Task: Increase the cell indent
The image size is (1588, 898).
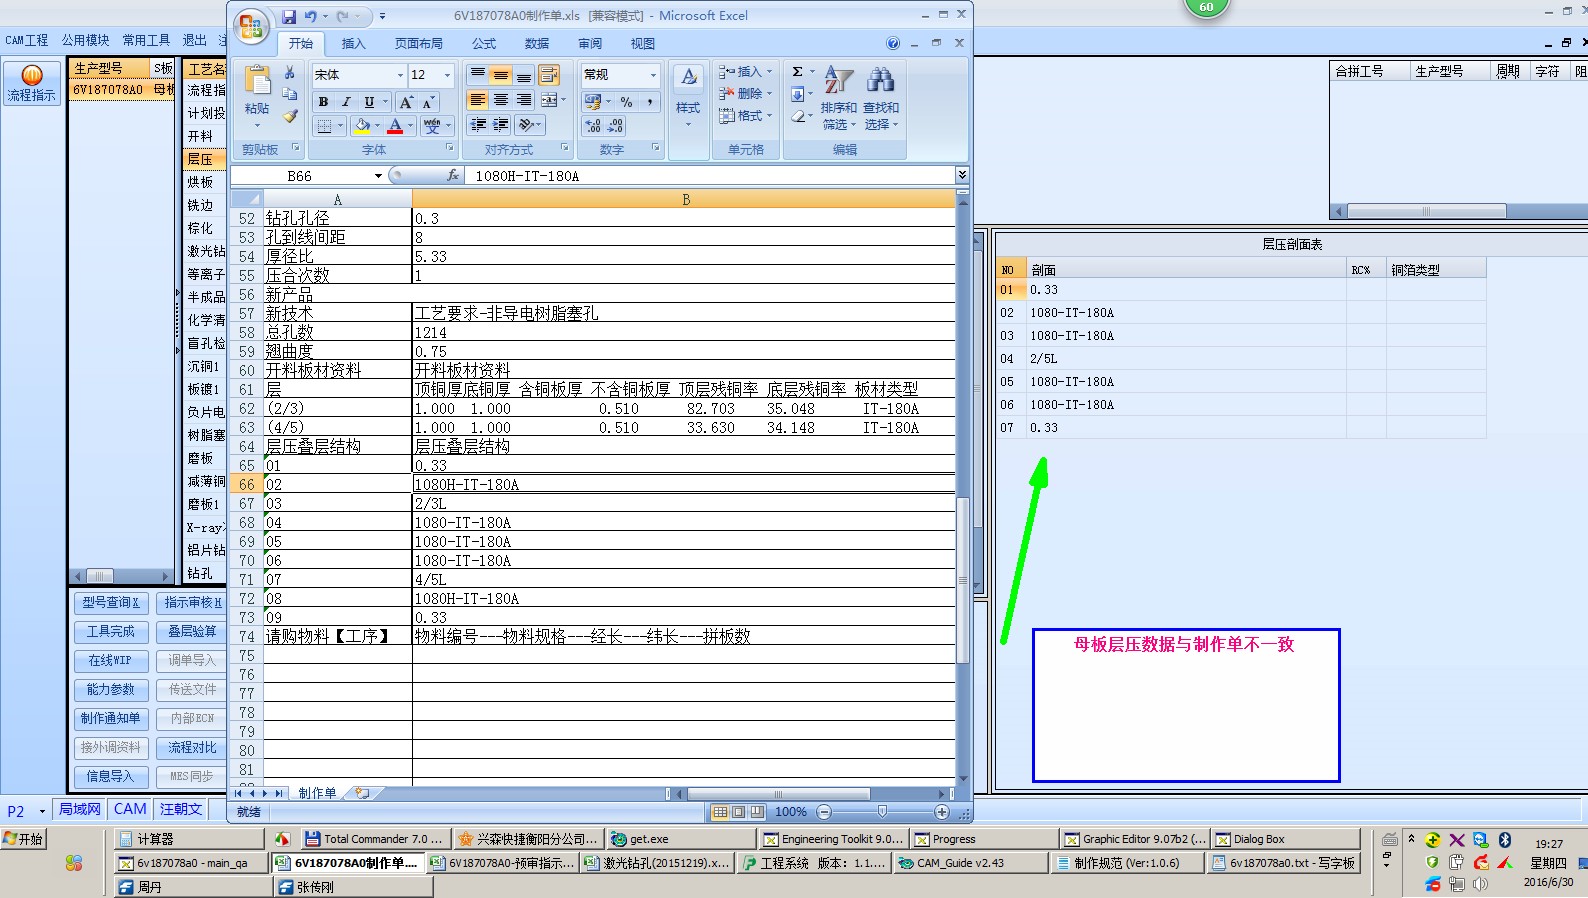Action: pyautogui.click(x=501, y=125)
